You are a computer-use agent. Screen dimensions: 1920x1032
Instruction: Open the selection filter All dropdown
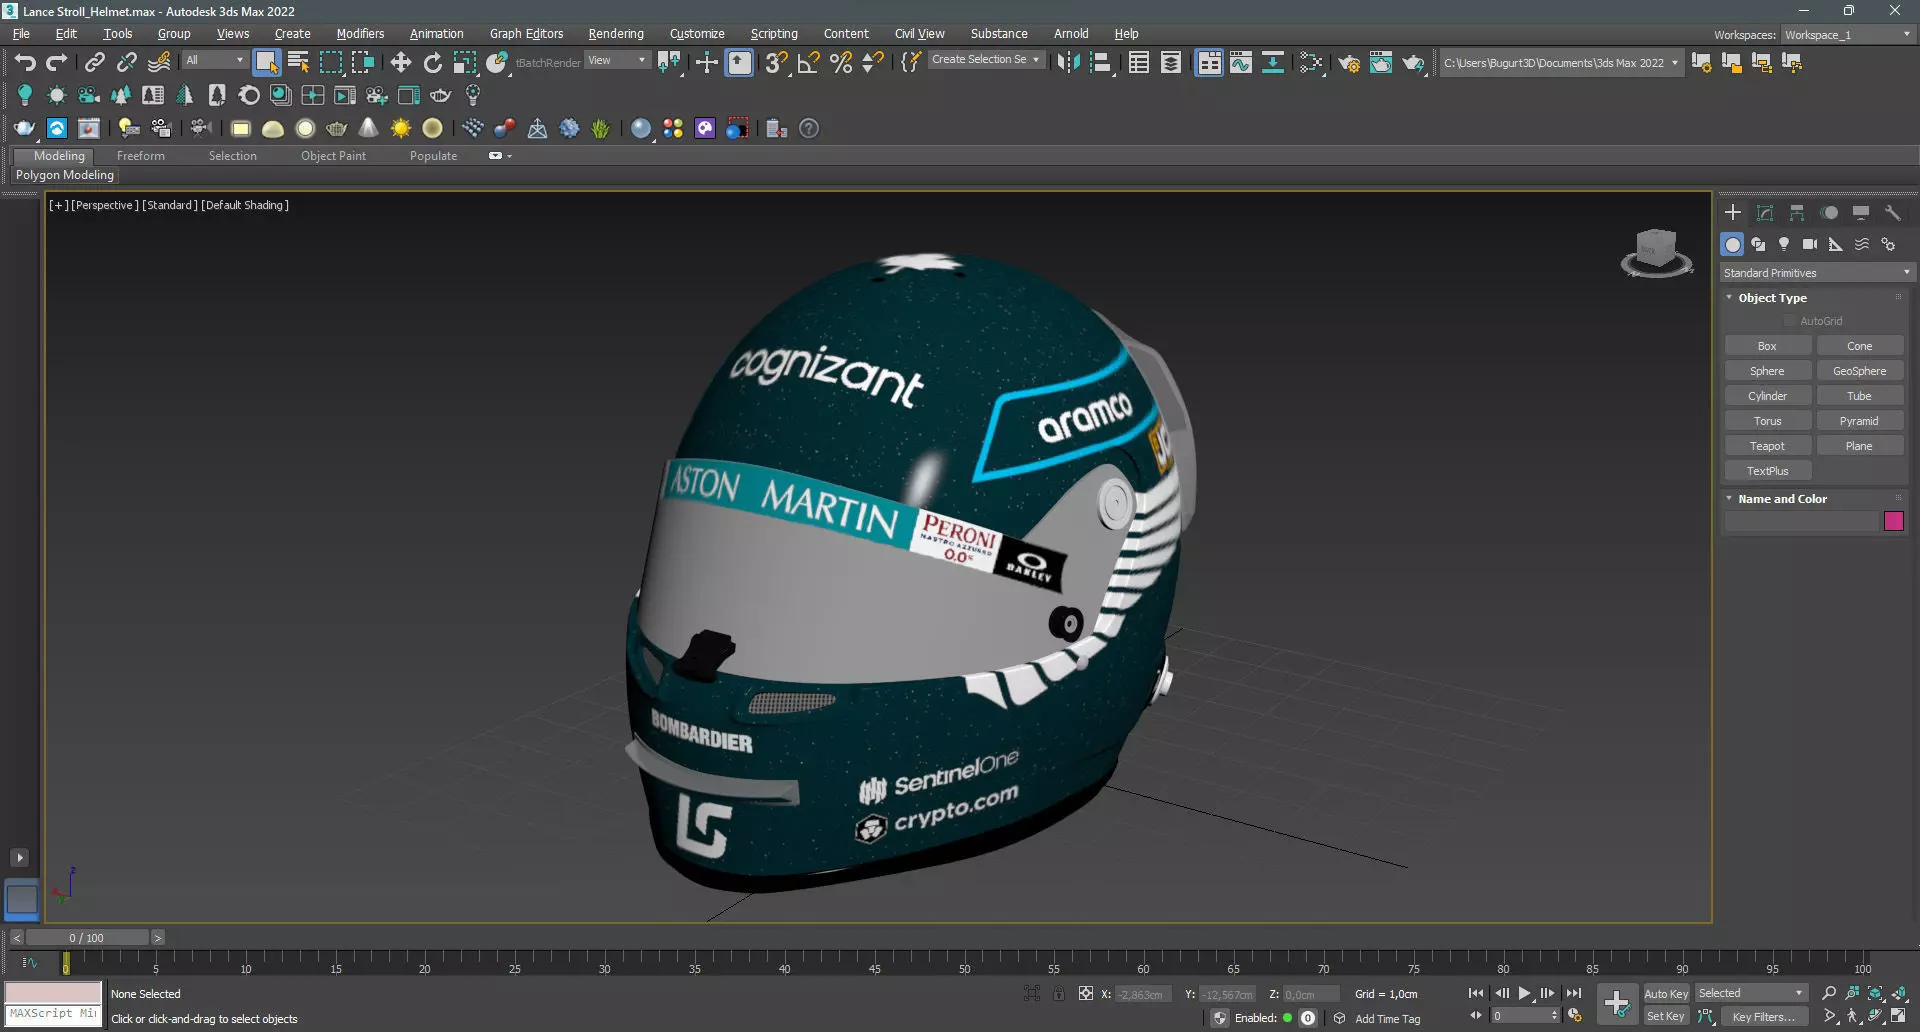[214, 61]
